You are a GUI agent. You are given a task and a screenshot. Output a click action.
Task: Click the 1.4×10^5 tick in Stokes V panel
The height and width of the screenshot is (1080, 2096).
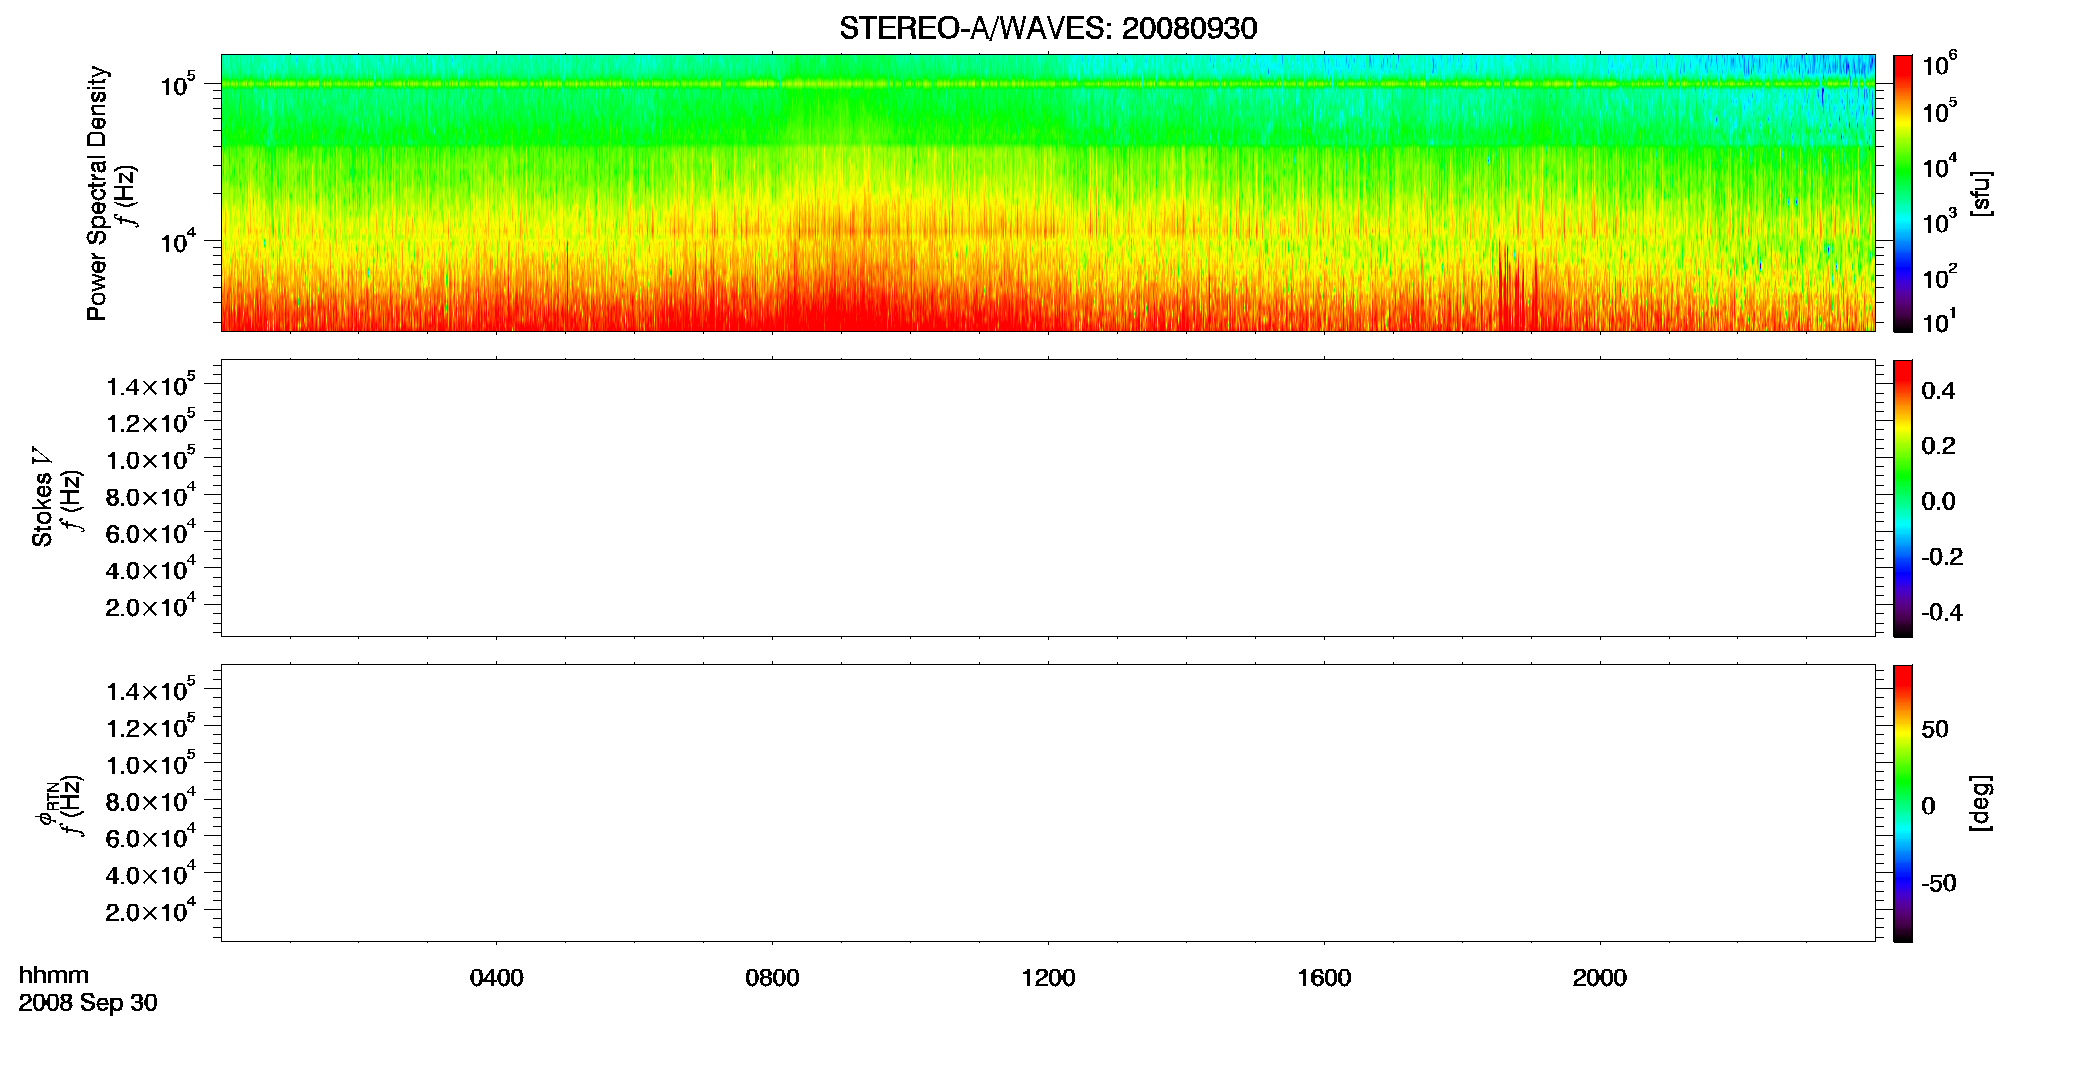pos(151,385)
